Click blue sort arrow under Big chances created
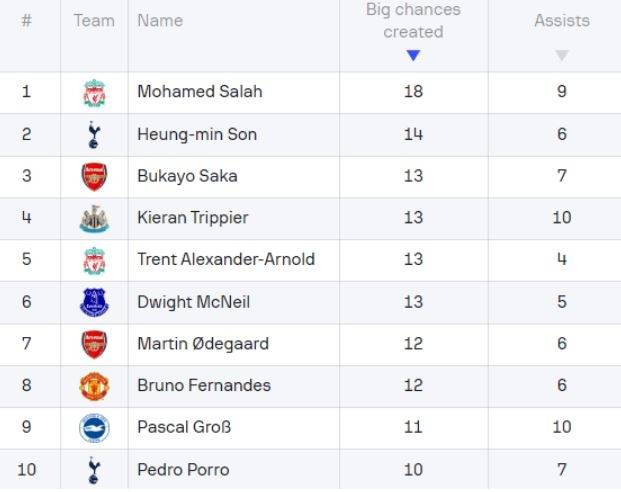 tap(413, 56)
